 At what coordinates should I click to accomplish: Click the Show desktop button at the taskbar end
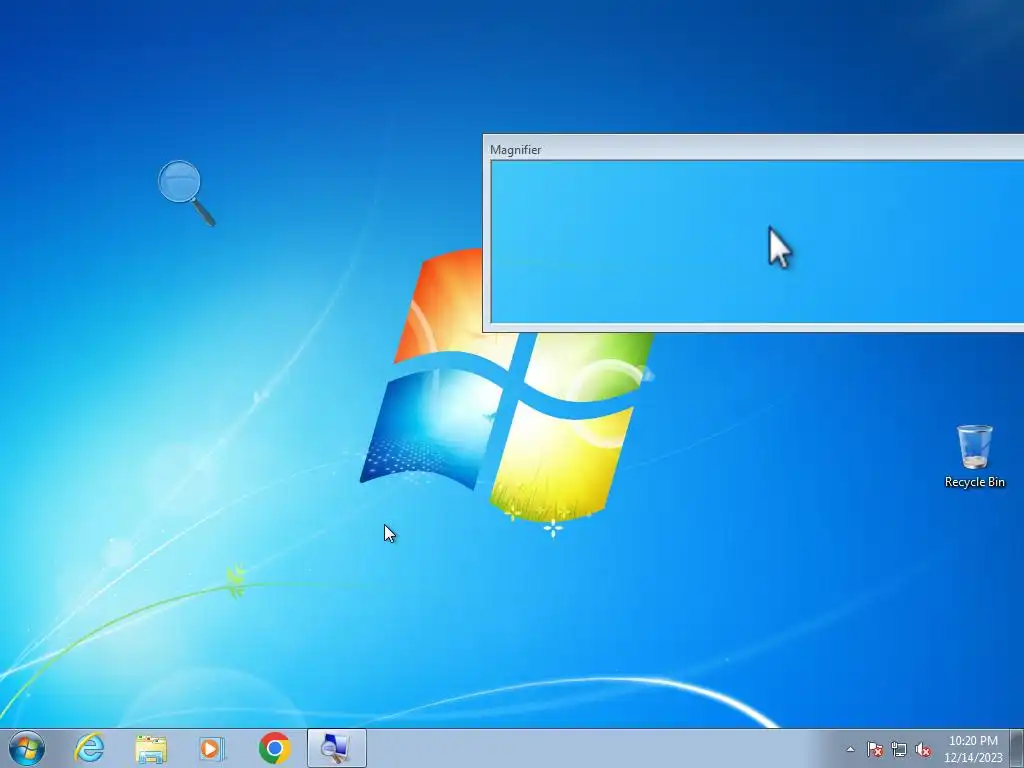[1017, 748]
